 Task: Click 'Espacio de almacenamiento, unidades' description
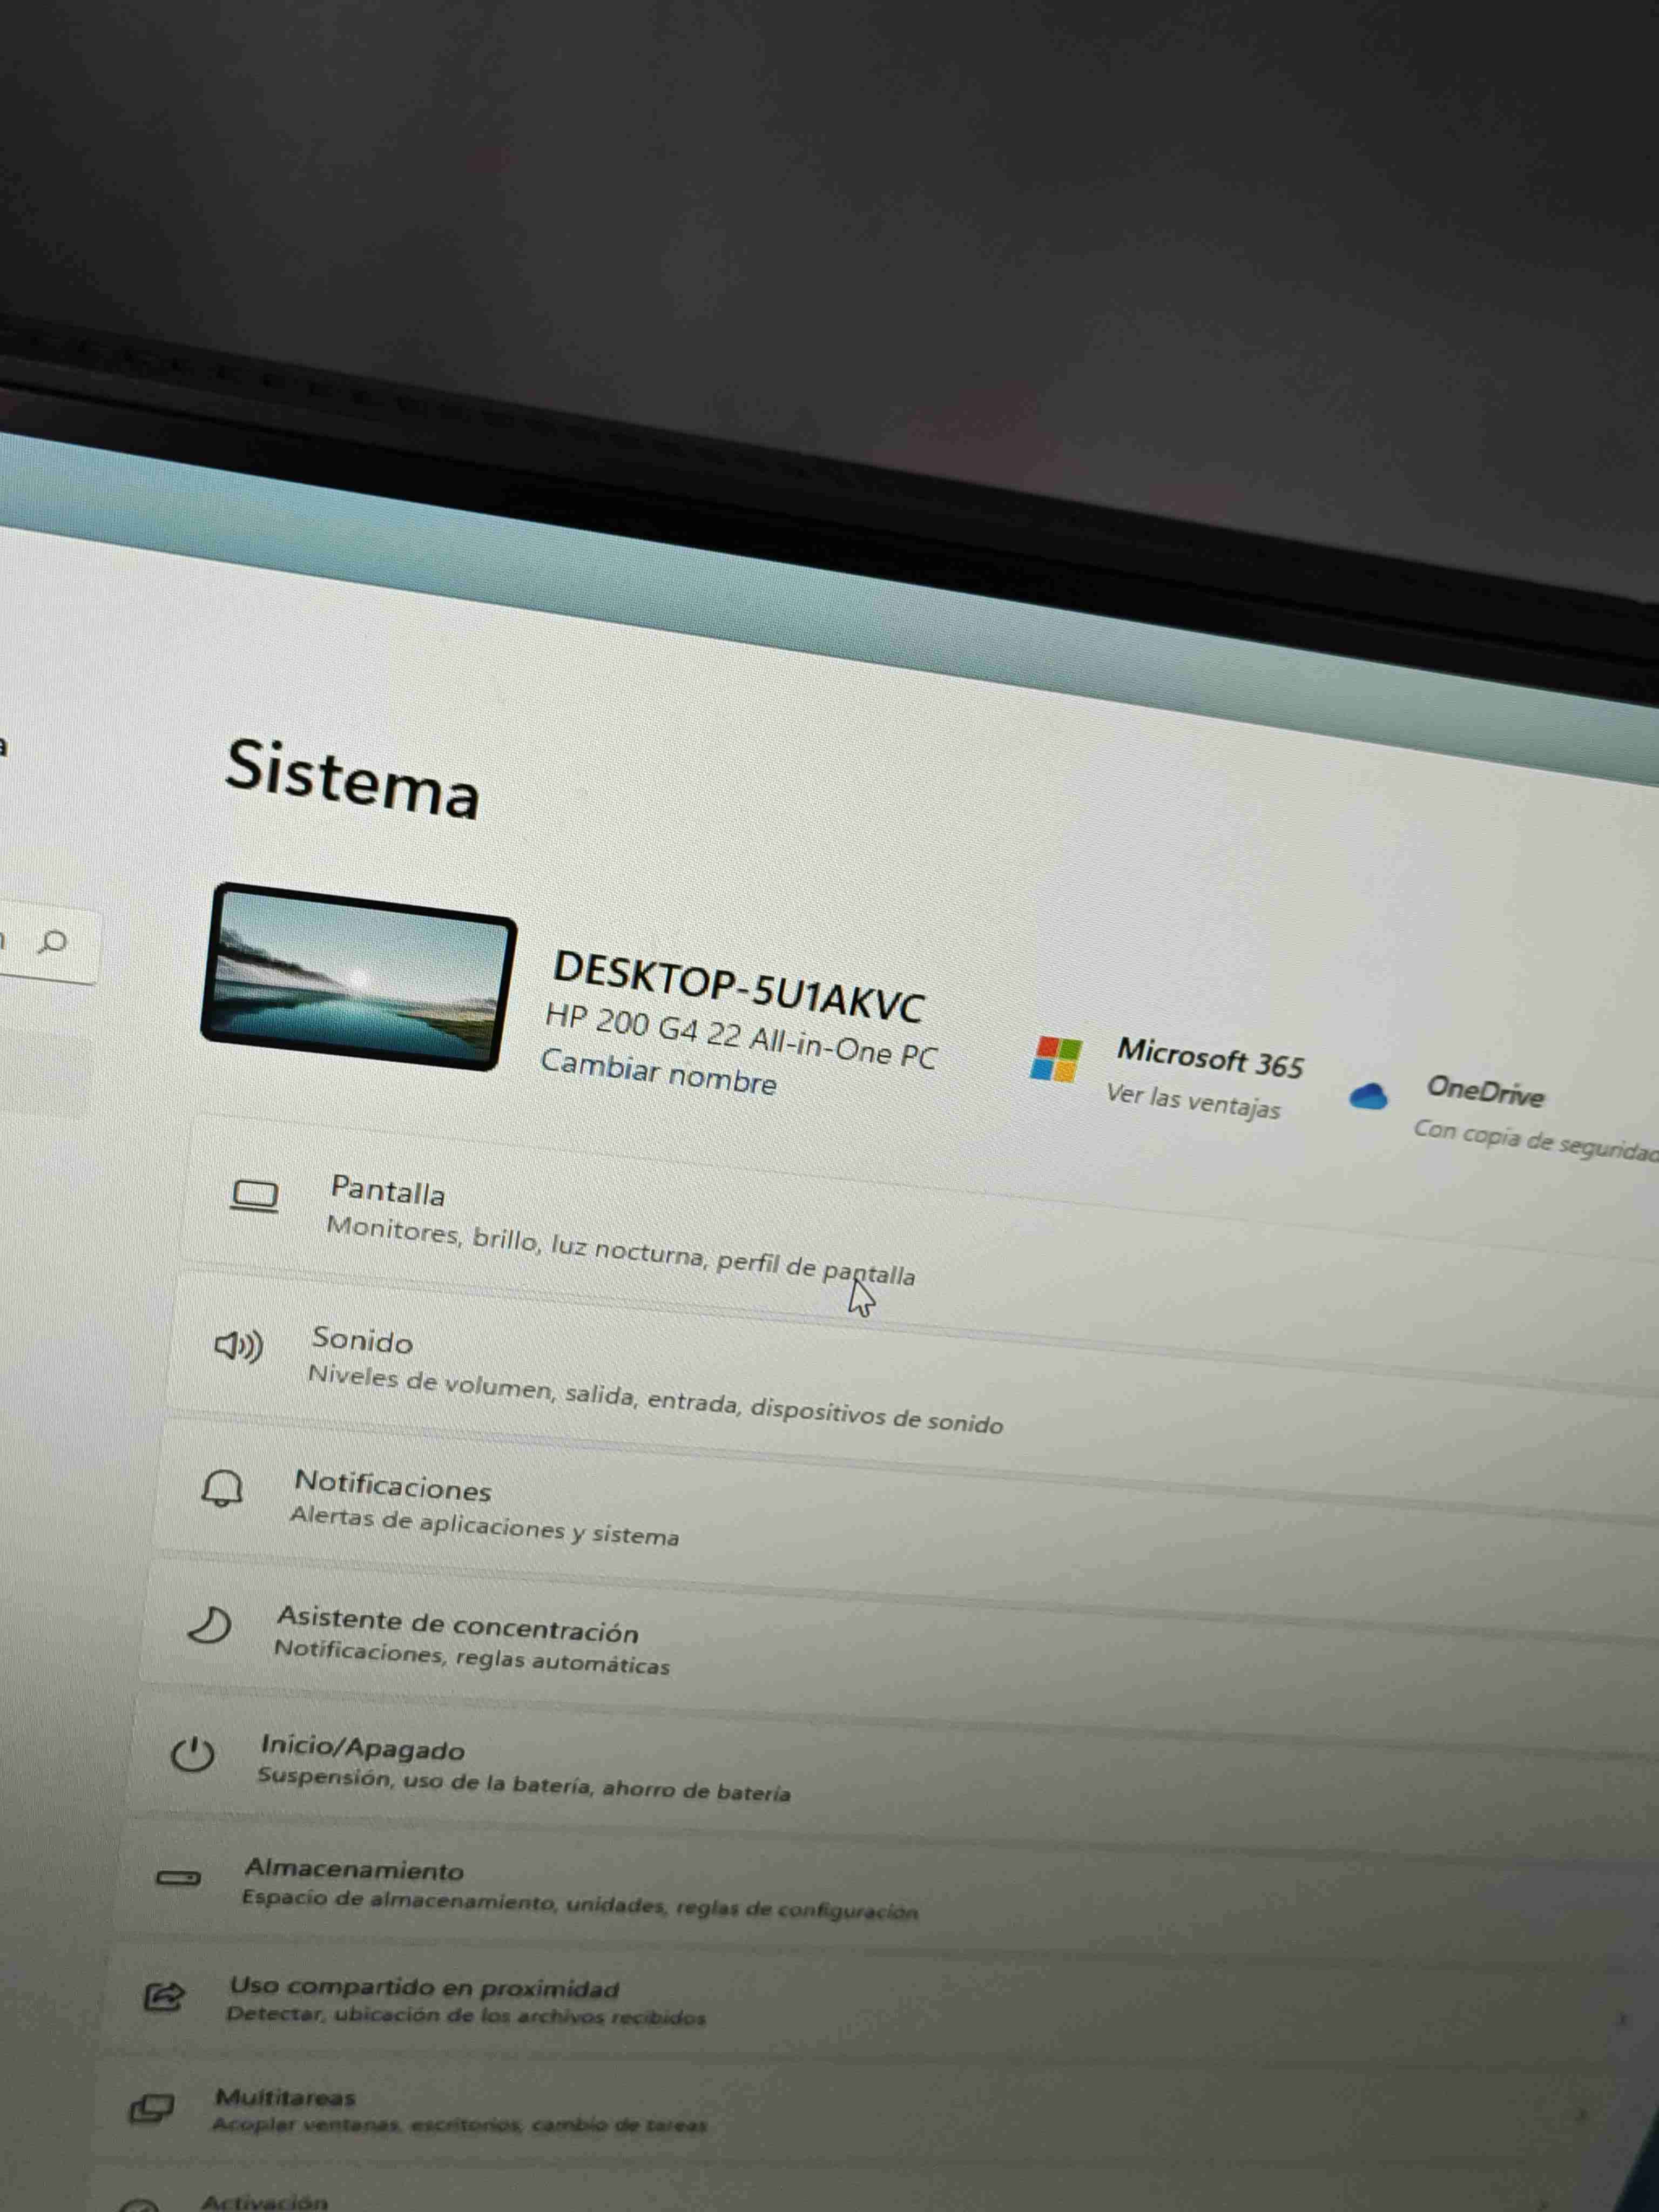click(579, 1904)
